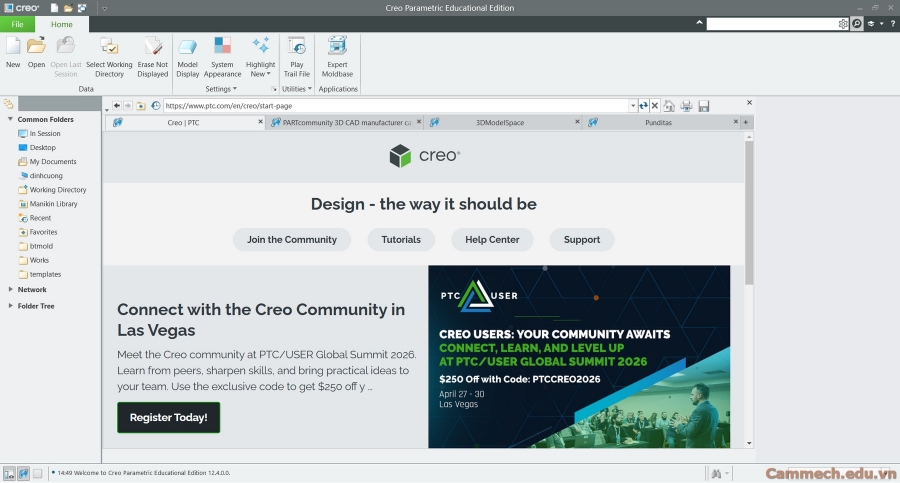
Task: Click the Support button
Action: (581, 239)
